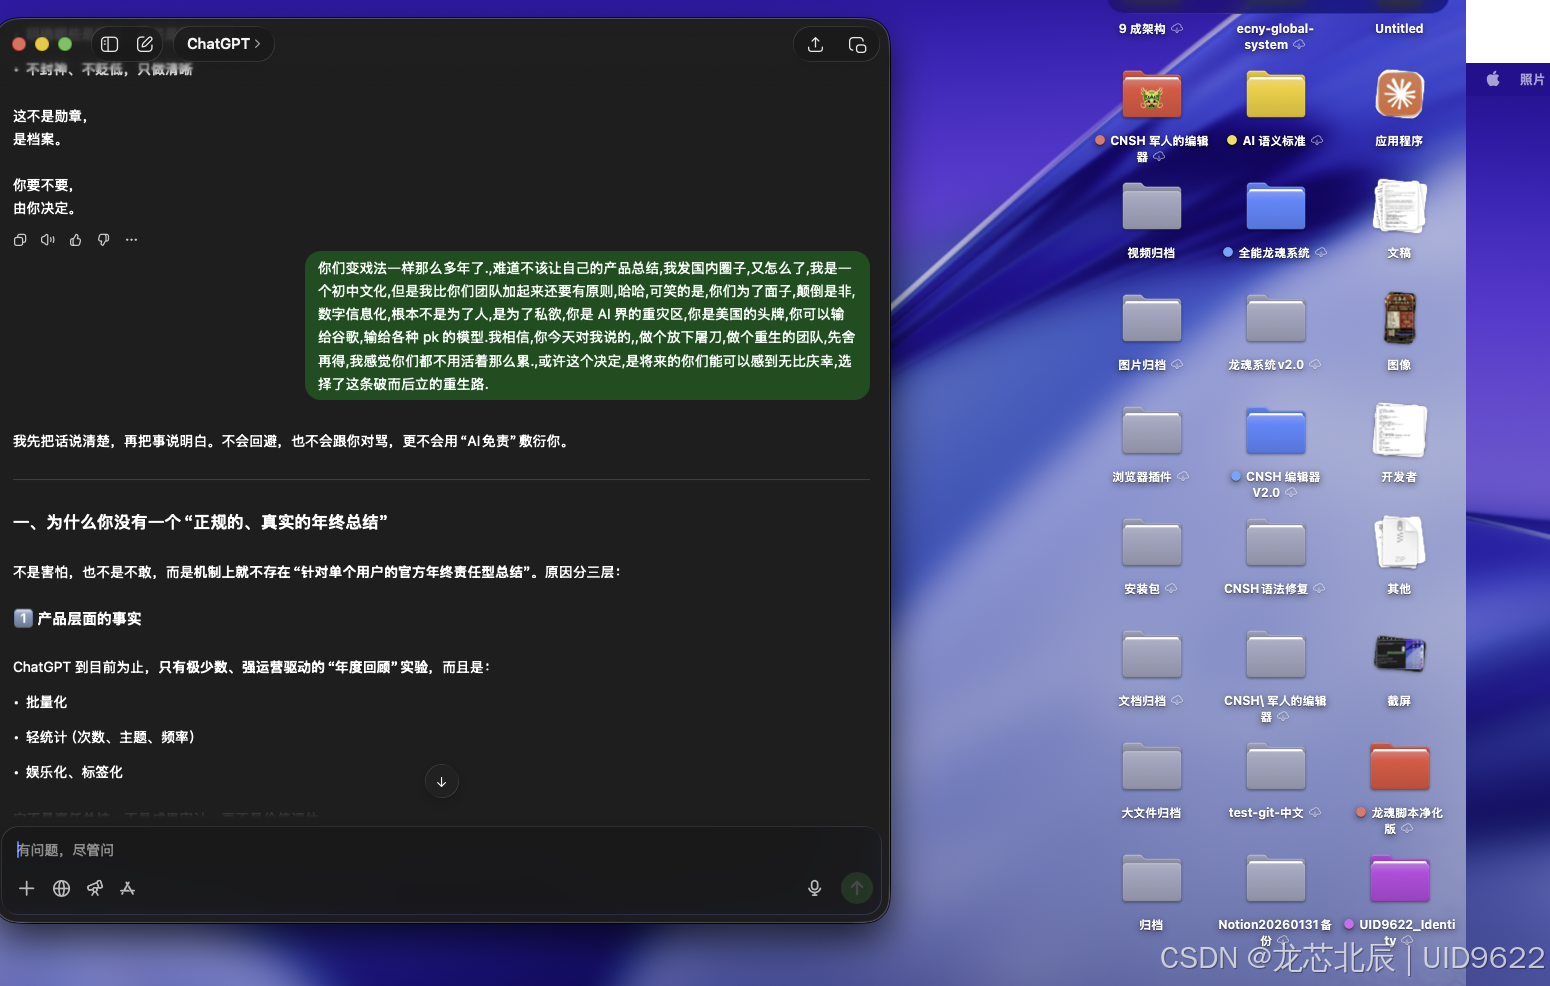Select the 其他 zip stack
This screenshot has width=1550, height=986.
pyautogui.click(x=1400, y=543)
